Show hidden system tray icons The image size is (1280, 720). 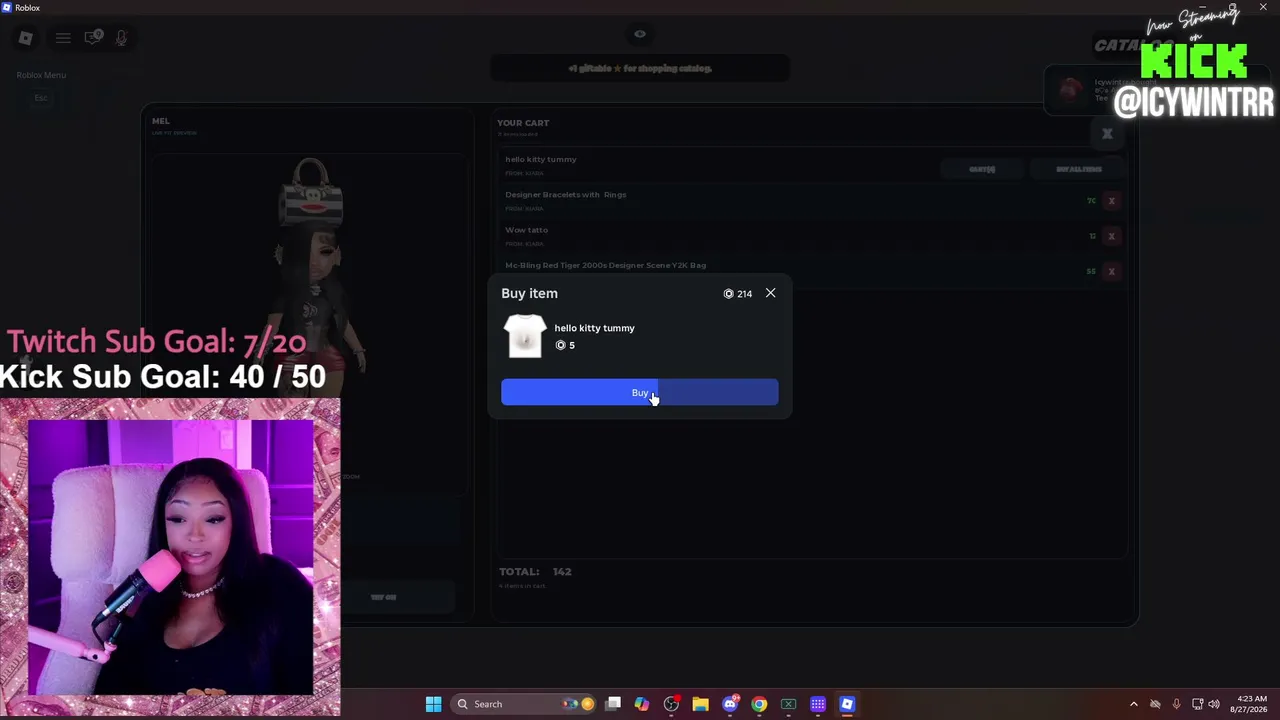pyautogui.click(x=1133, y=704)
